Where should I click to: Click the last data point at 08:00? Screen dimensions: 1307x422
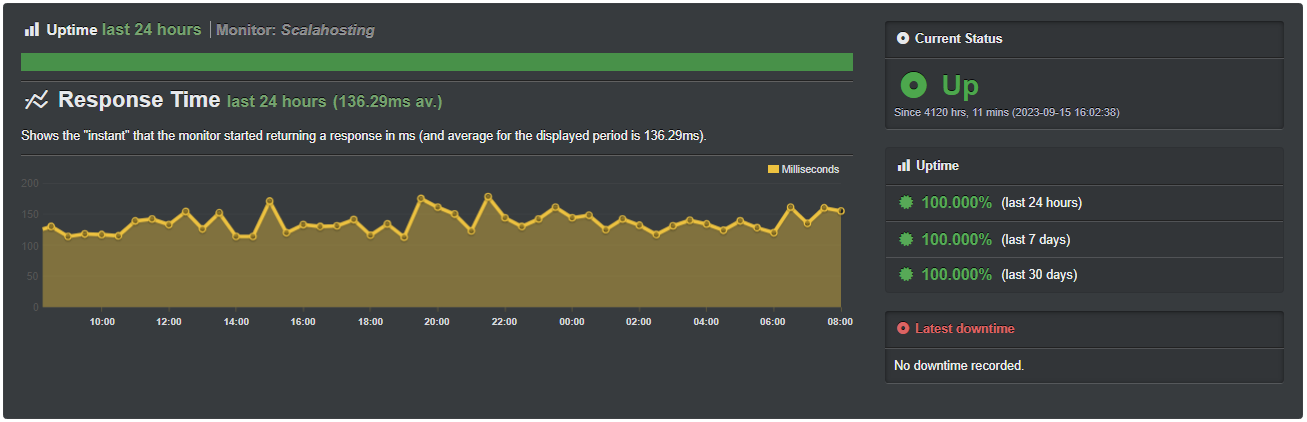pyautogui.click(x=841, y=211)
